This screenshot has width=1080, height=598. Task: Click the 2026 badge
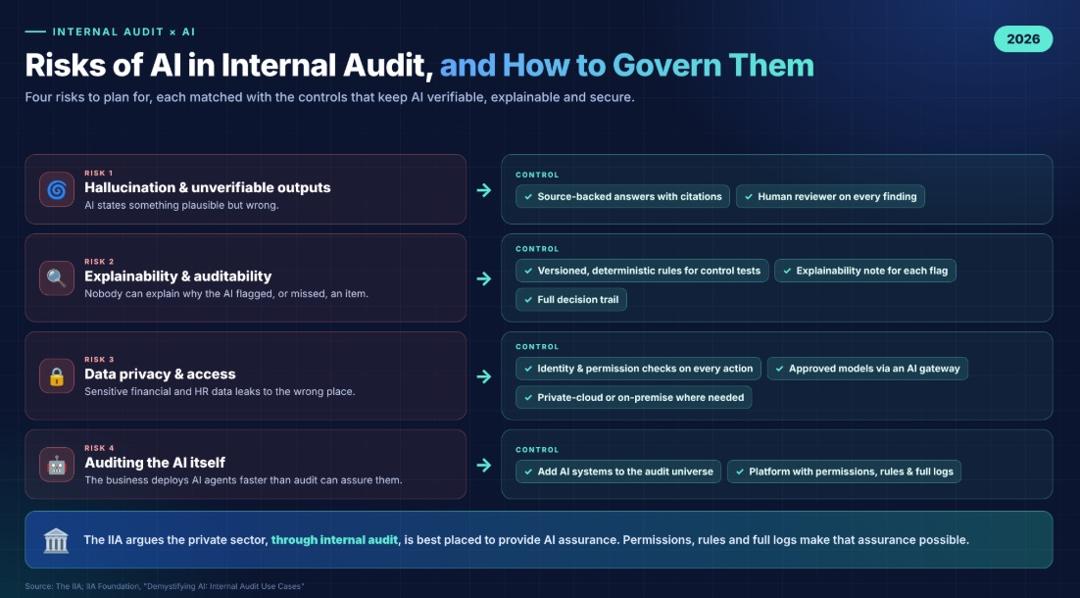[1023, 39]
